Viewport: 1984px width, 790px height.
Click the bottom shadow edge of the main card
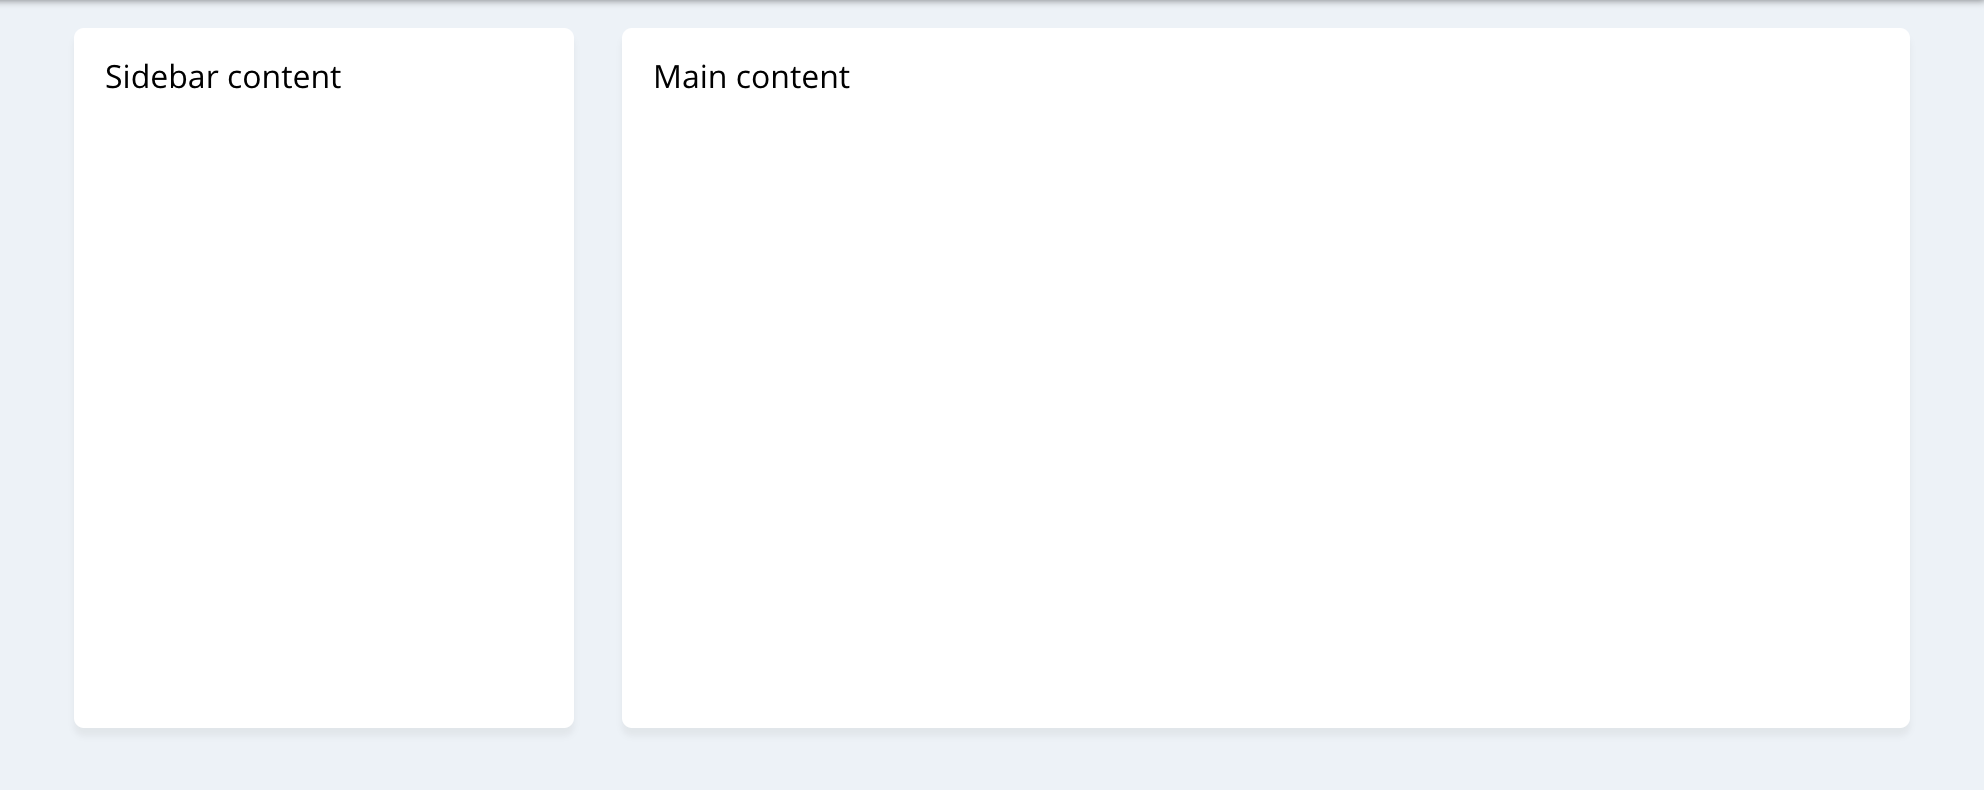(1266, 729)
